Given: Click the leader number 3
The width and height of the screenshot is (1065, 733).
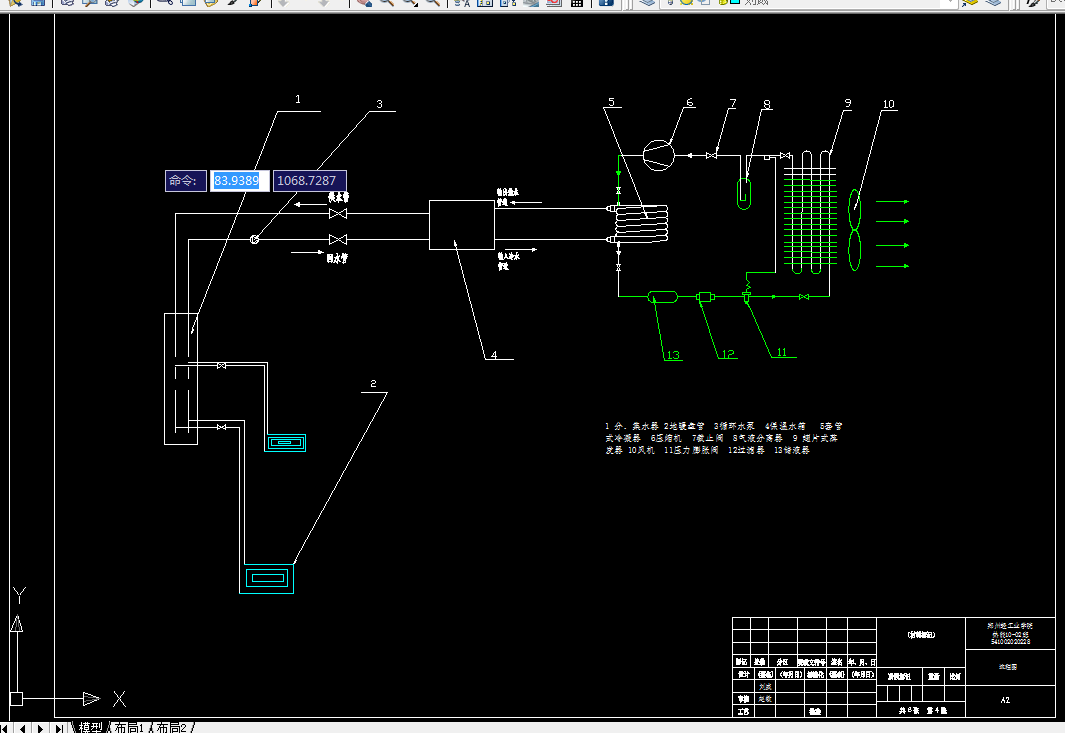Looking at the screenshot, I should (379, 104).
